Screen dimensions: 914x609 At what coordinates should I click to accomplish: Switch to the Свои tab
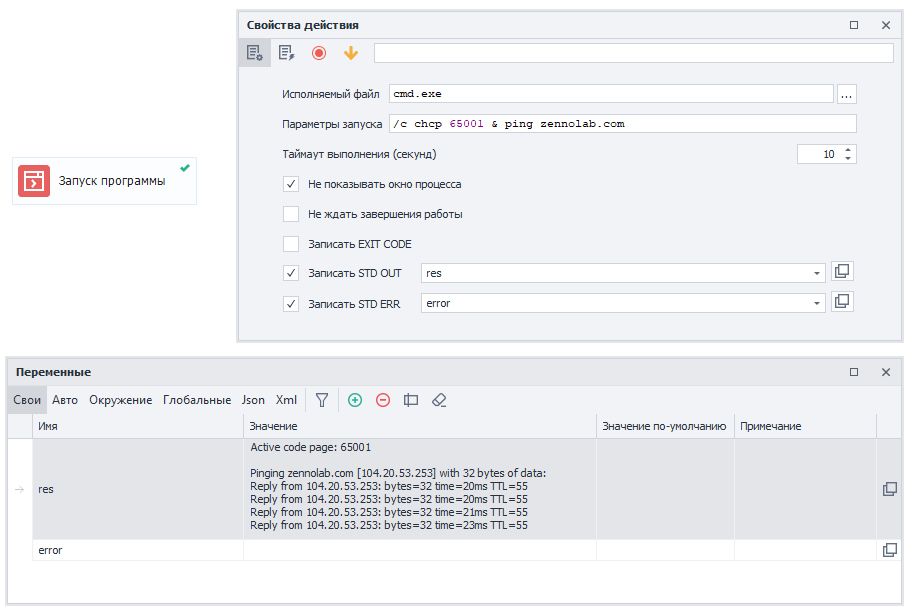(x=27, y=400)
